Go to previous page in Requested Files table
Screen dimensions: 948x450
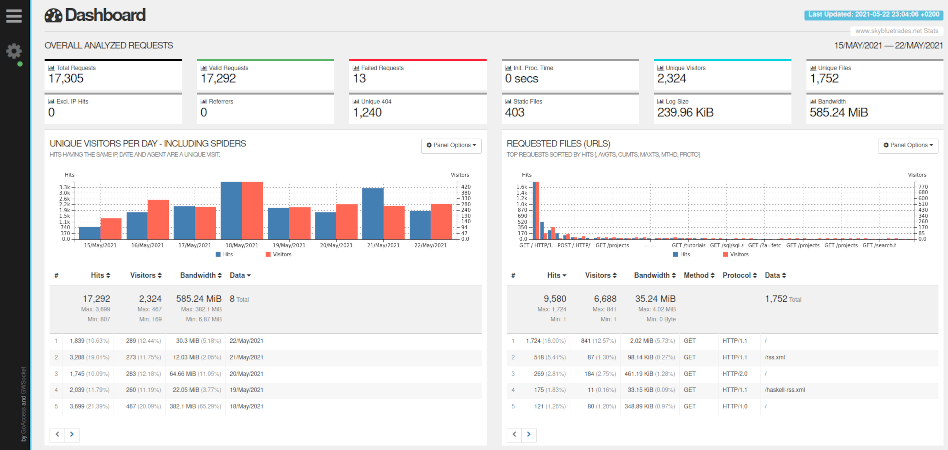coord(514,434)
